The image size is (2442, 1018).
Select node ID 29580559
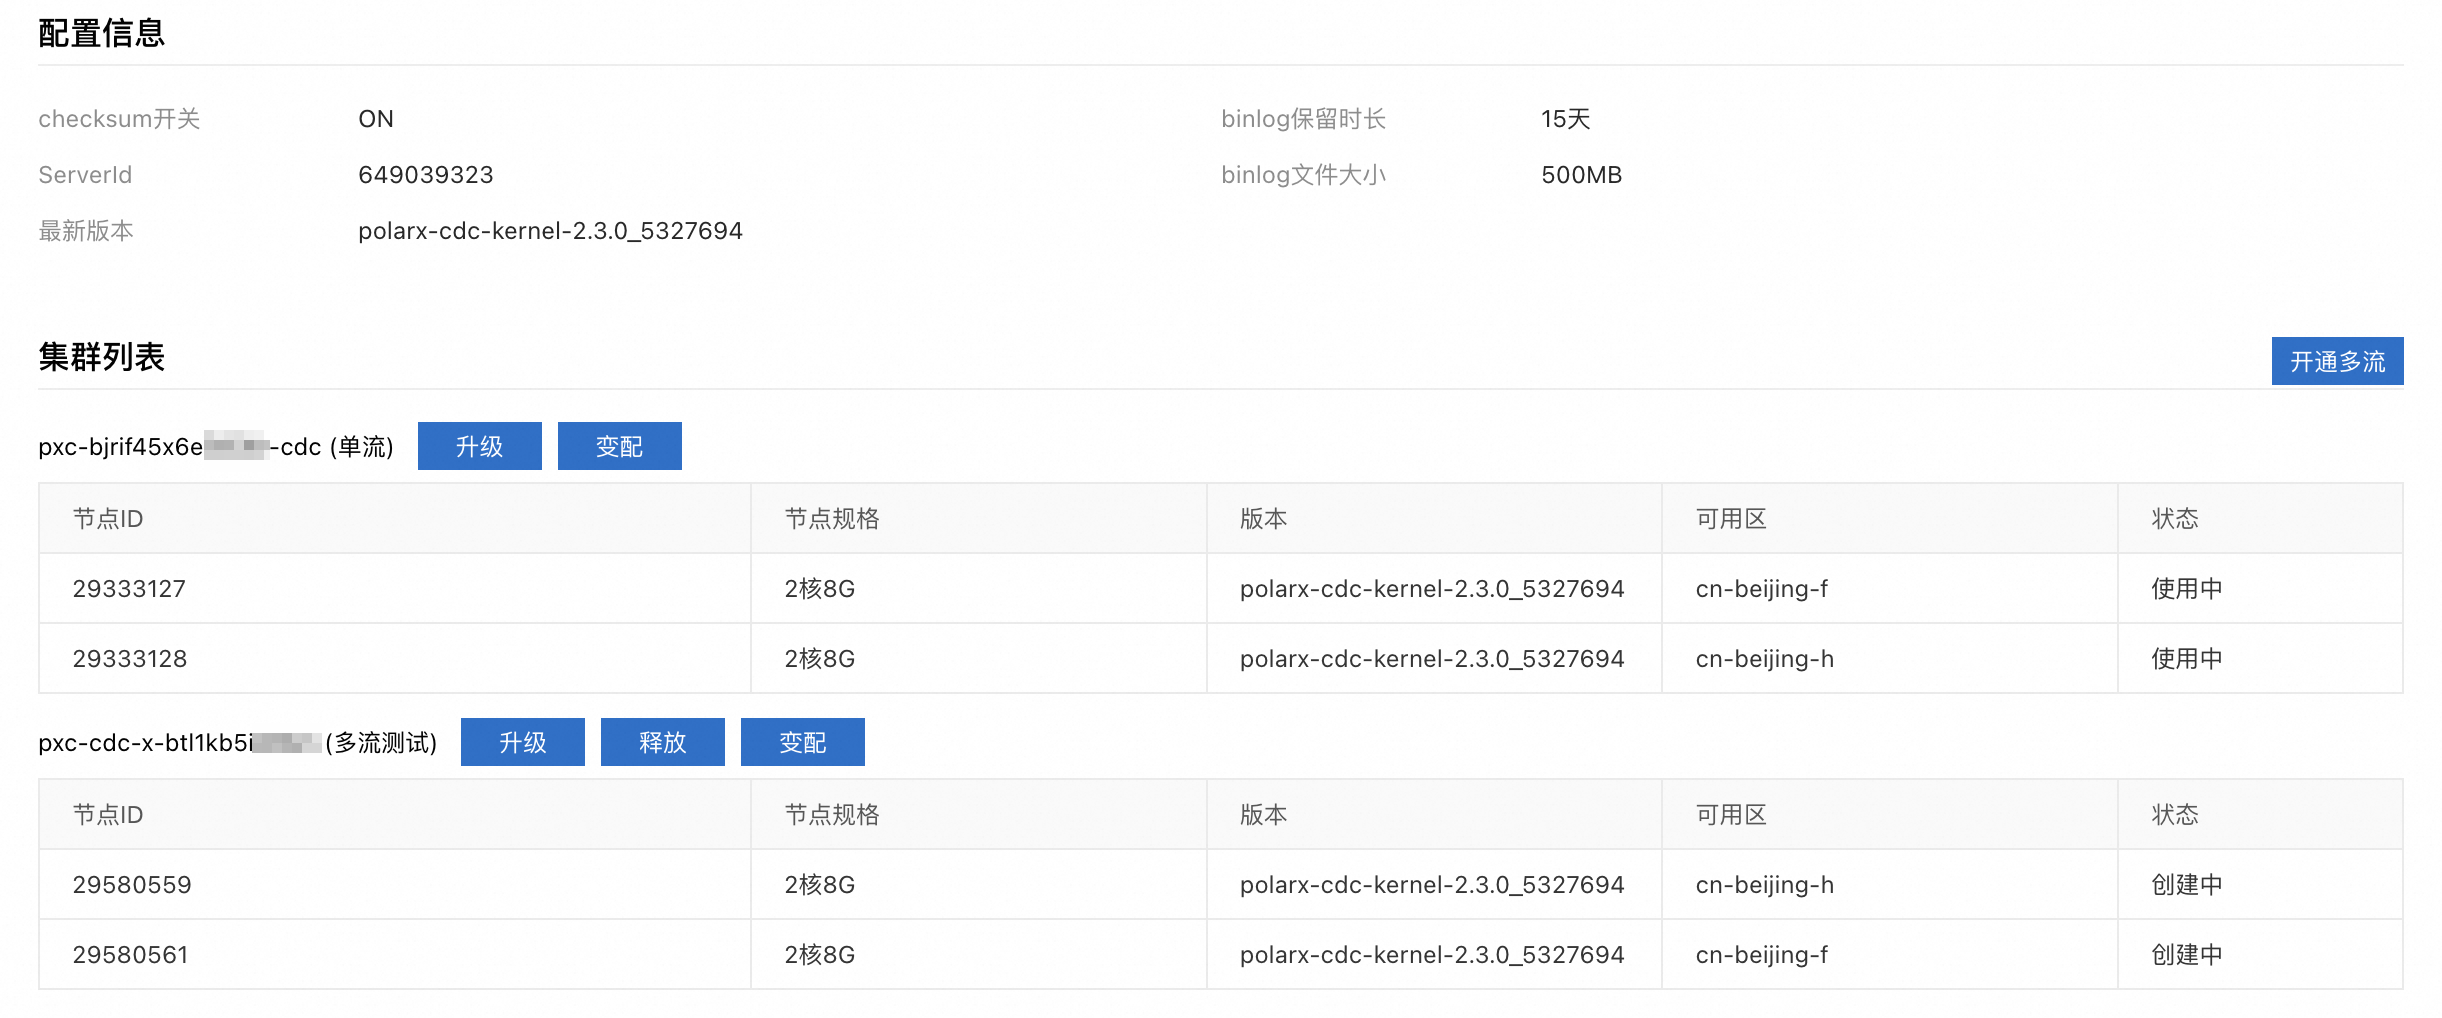(x=132, y=885)
